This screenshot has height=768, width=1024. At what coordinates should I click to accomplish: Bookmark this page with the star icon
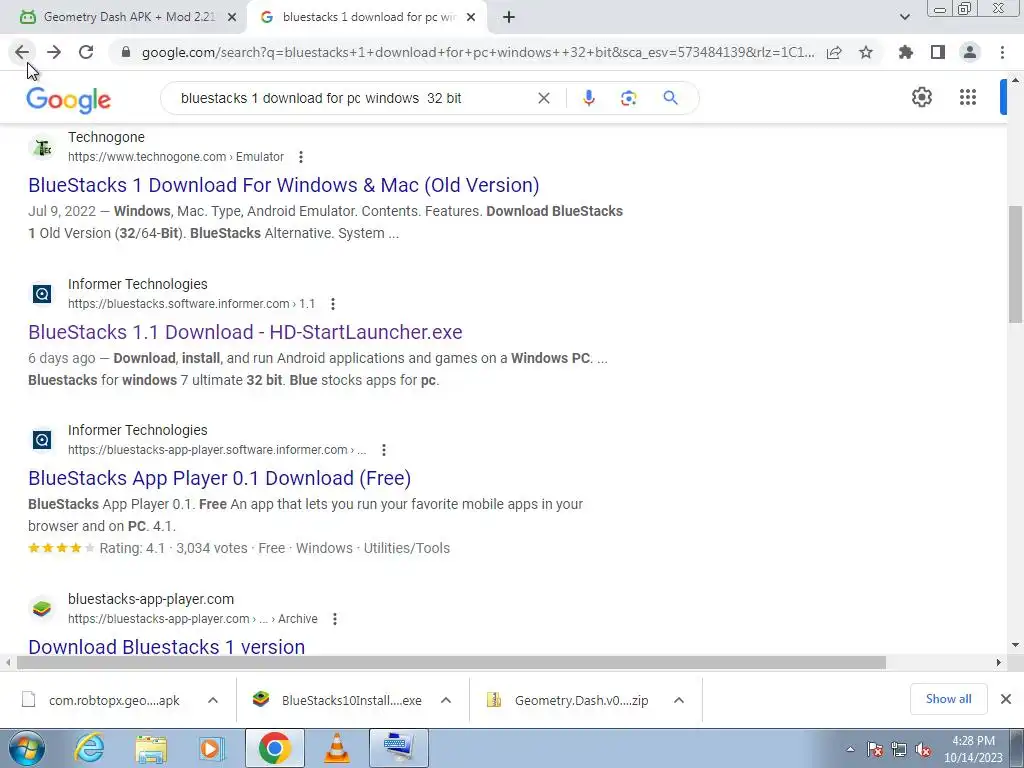click(x=866, y=52)
